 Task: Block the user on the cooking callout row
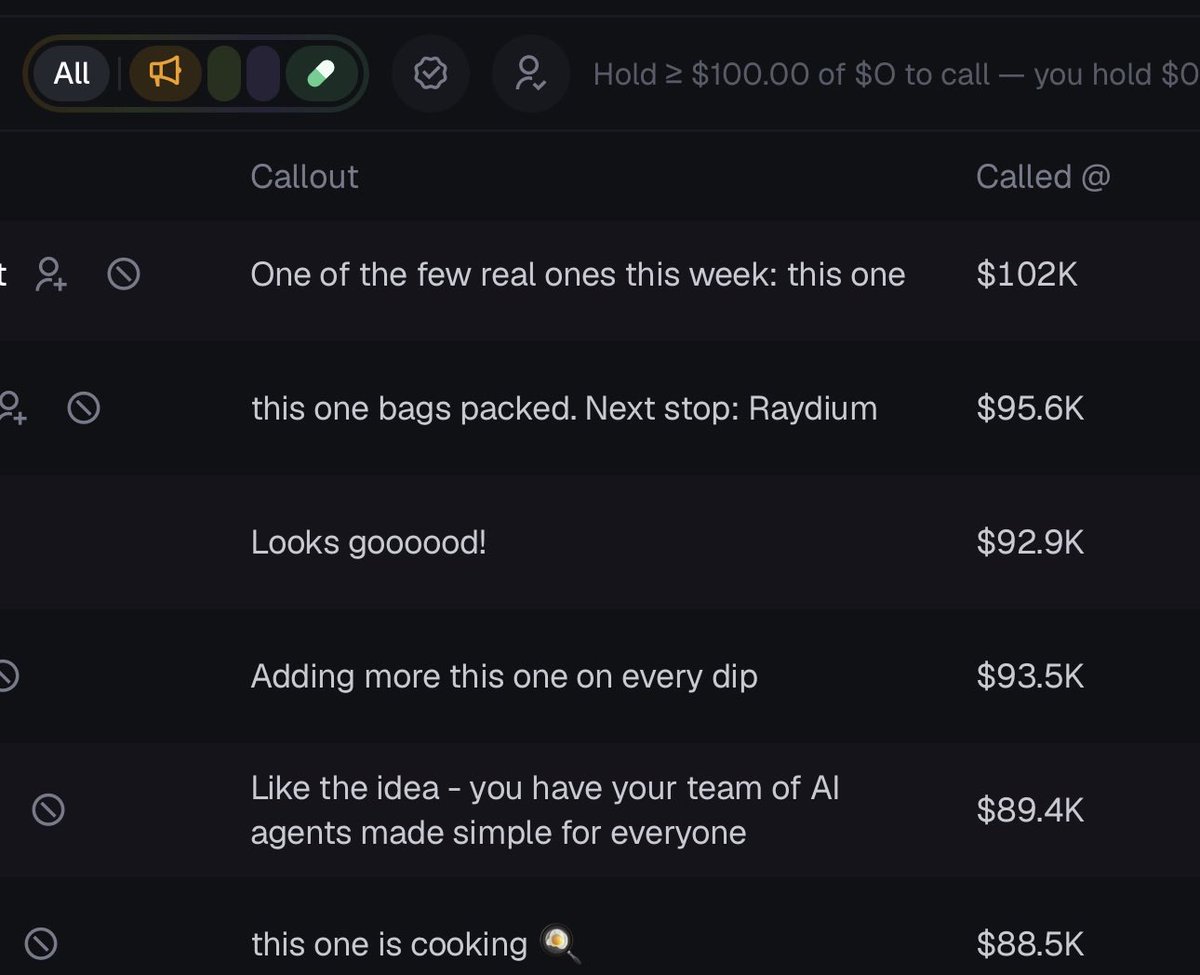click(40, 943)
